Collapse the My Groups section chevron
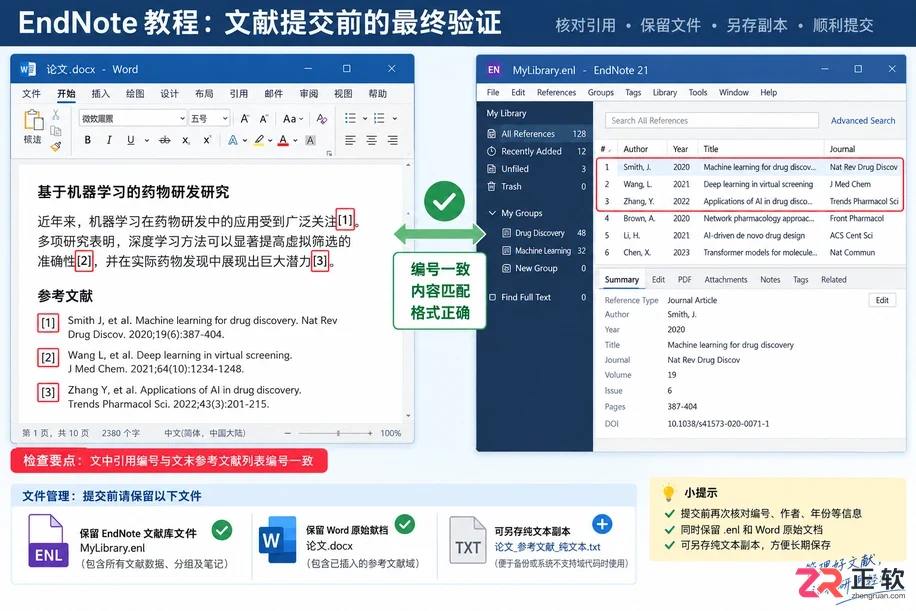This screenshot has width=916, height=611. [x=492, y=213]
